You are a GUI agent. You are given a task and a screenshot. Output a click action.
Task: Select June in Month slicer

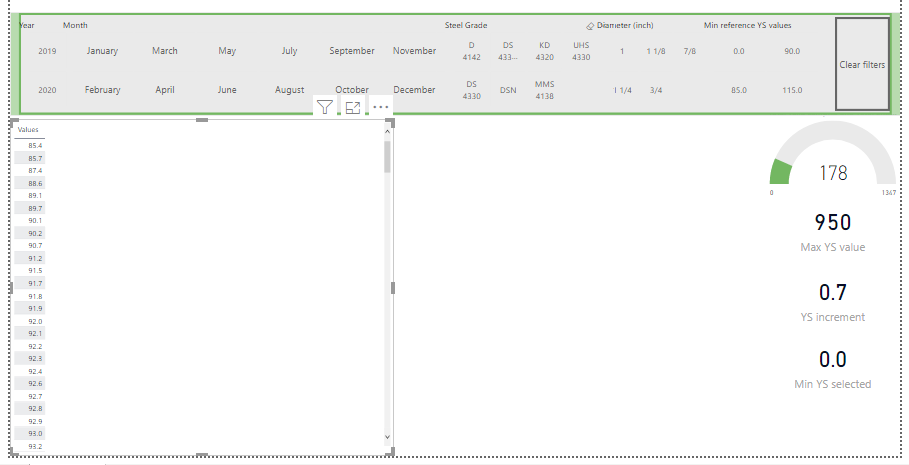point(227,90)
